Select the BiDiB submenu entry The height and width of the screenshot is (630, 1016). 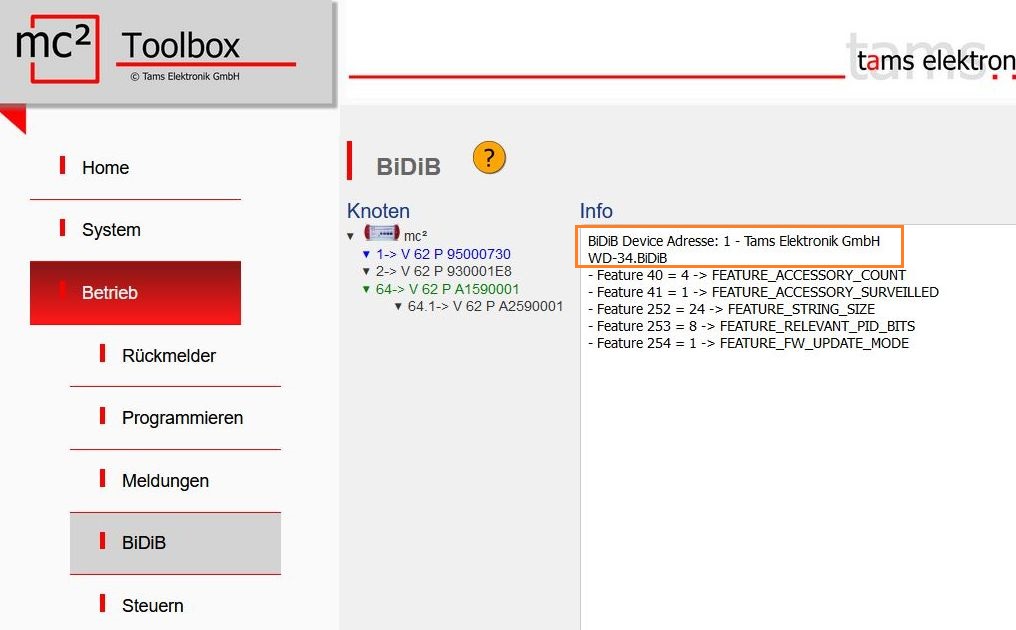pos(144,543)
